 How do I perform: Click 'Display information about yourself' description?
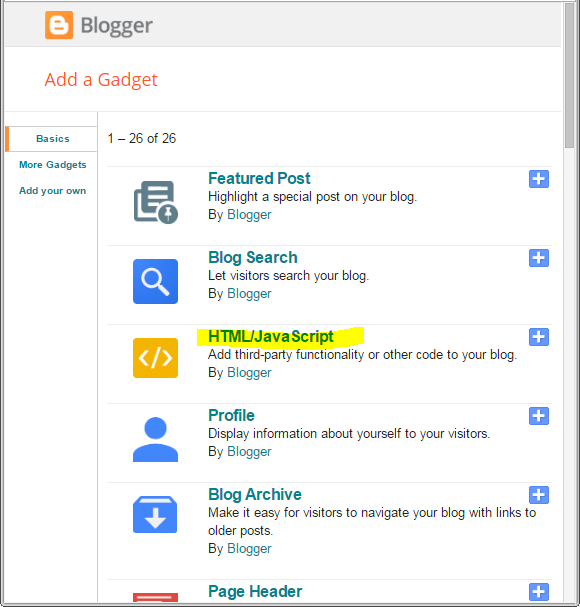[x=349, y=434]
